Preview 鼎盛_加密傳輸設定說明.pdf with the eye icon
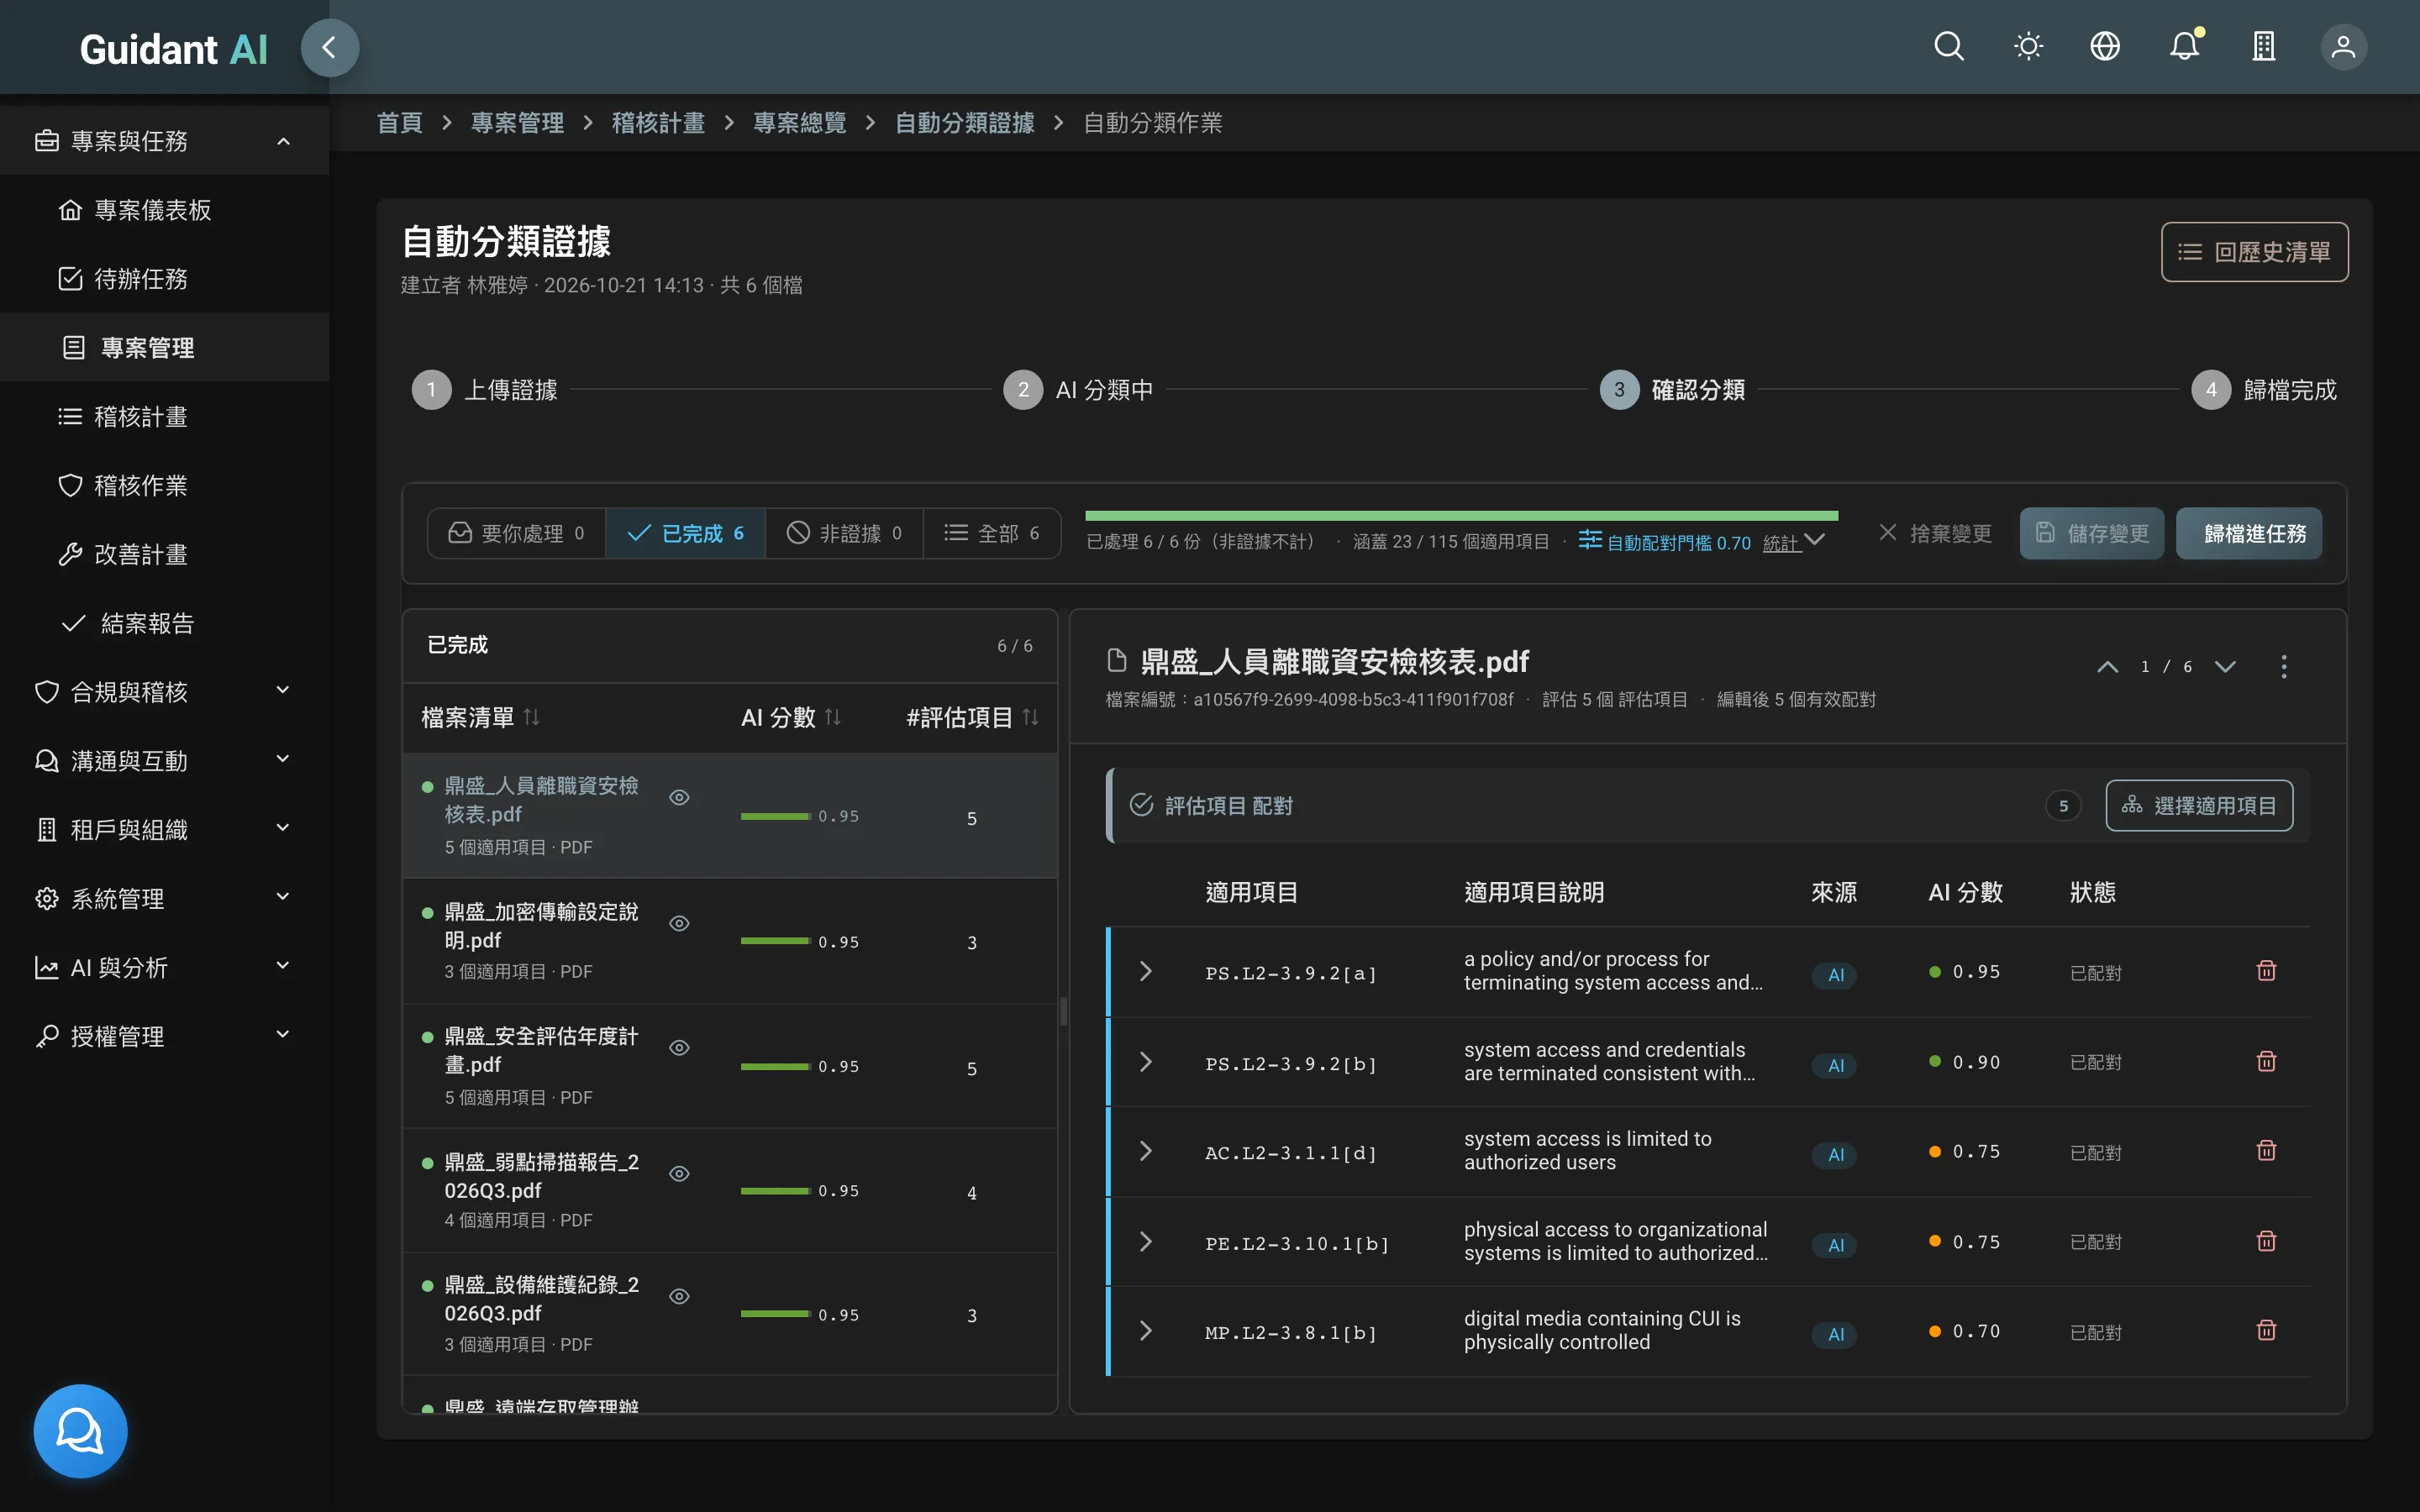Screen dimensions: 2420x1512 [x=679, y=923]
